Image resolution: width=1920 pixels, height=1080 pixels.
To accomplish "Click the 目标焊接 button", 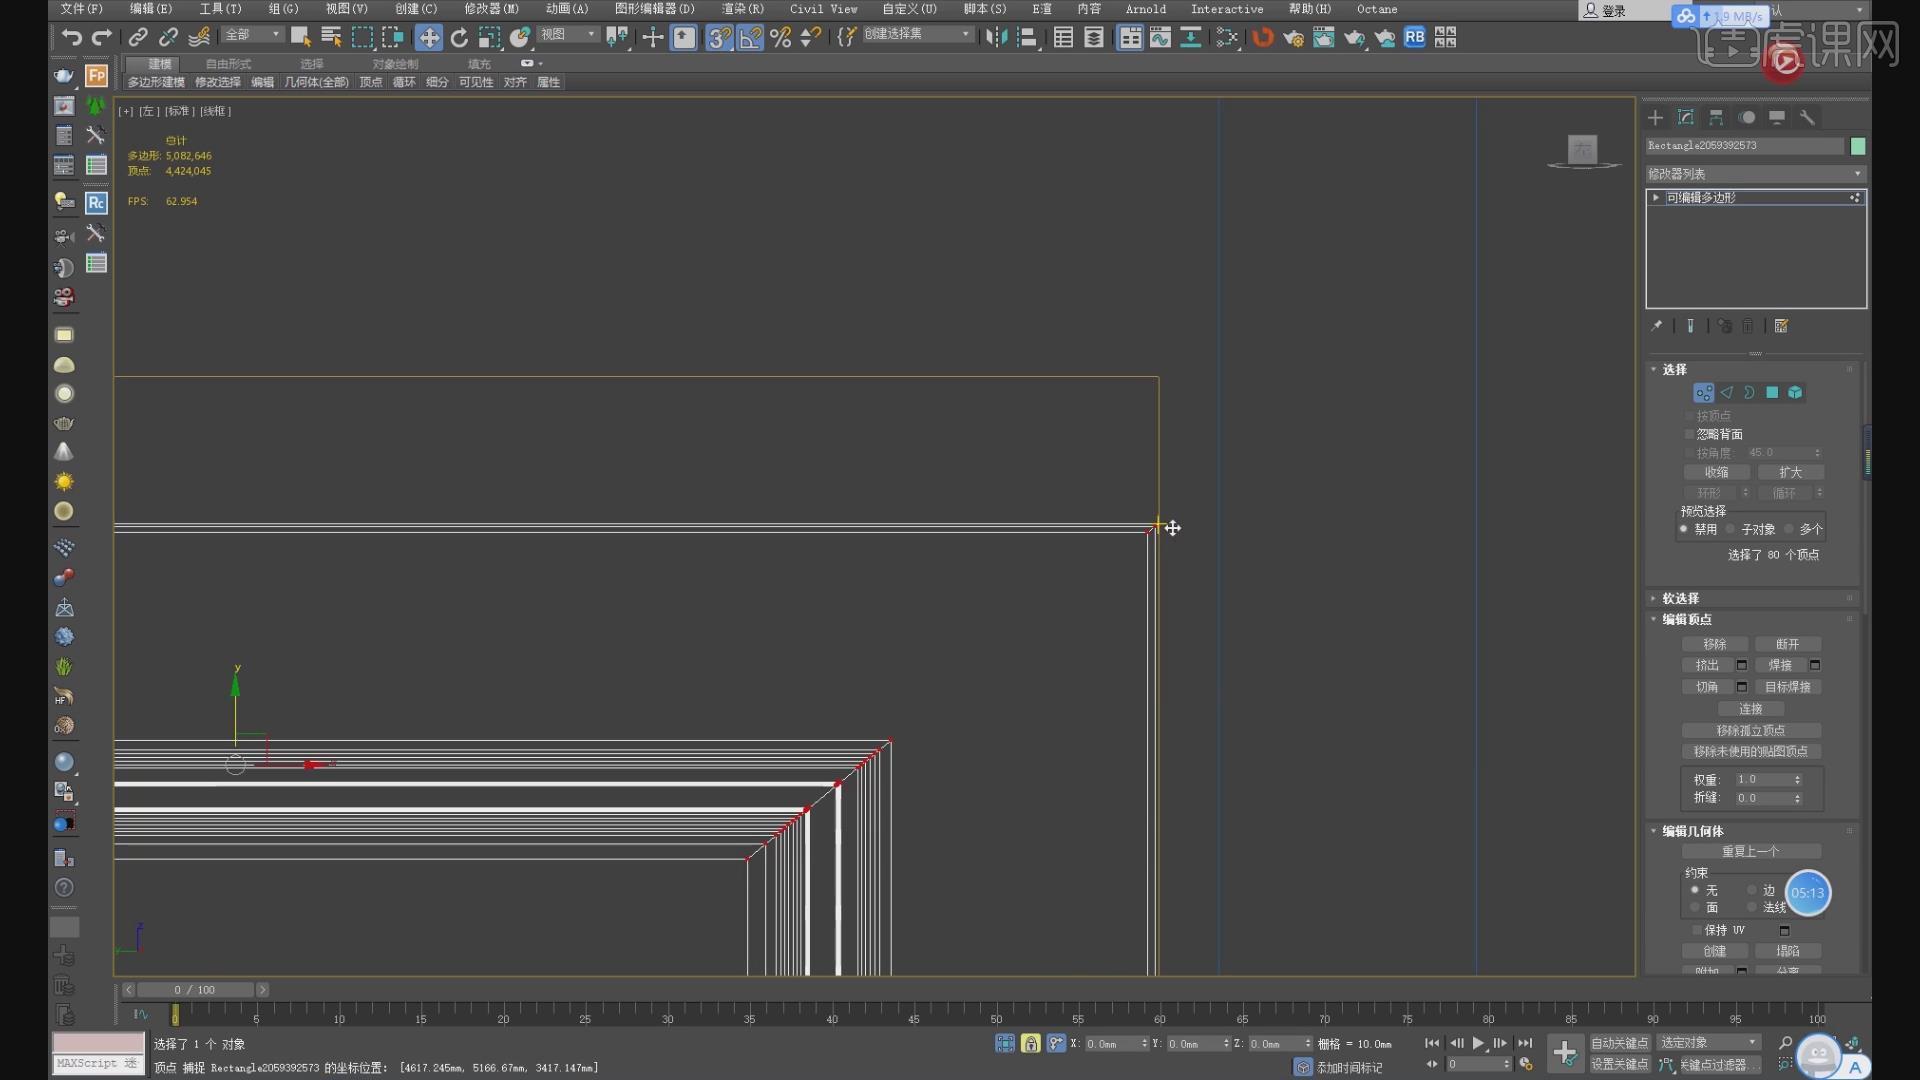I will tap(1787, 687).
